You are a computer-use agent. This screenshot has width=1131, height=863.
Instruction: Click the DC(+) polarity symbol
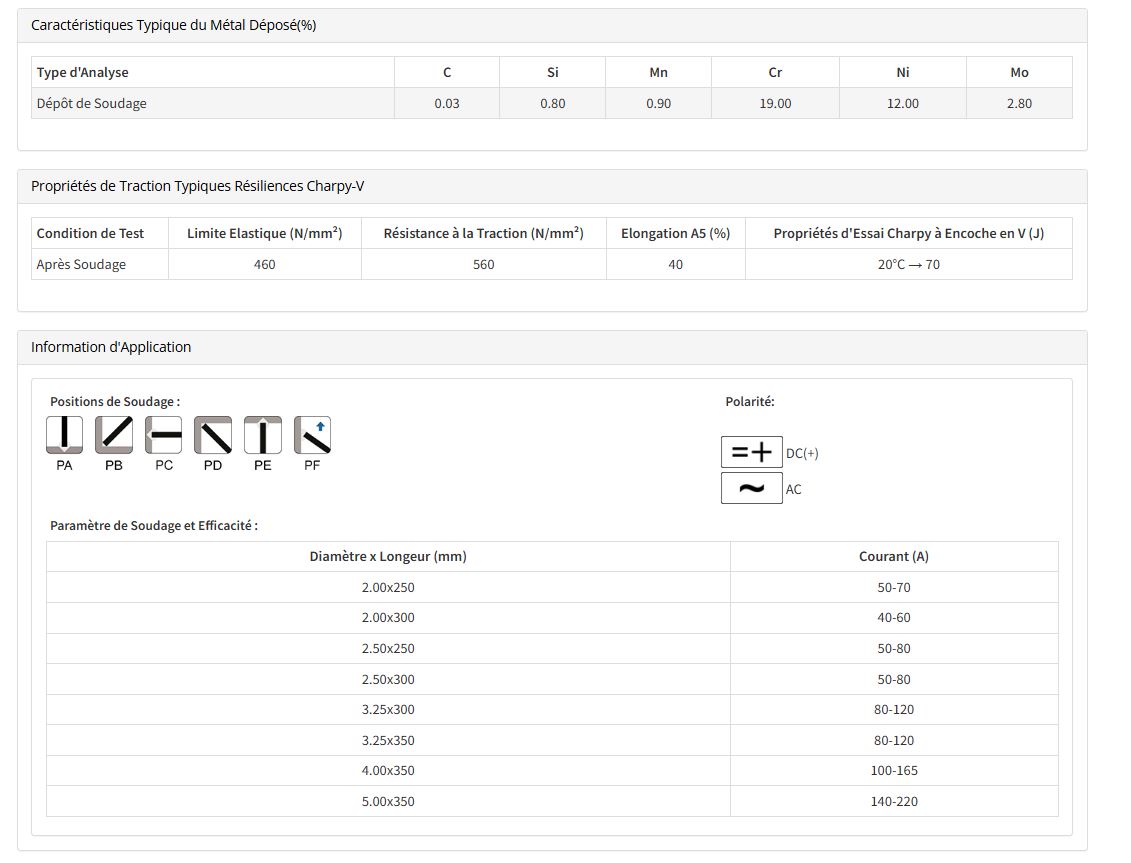click(751, 452)
